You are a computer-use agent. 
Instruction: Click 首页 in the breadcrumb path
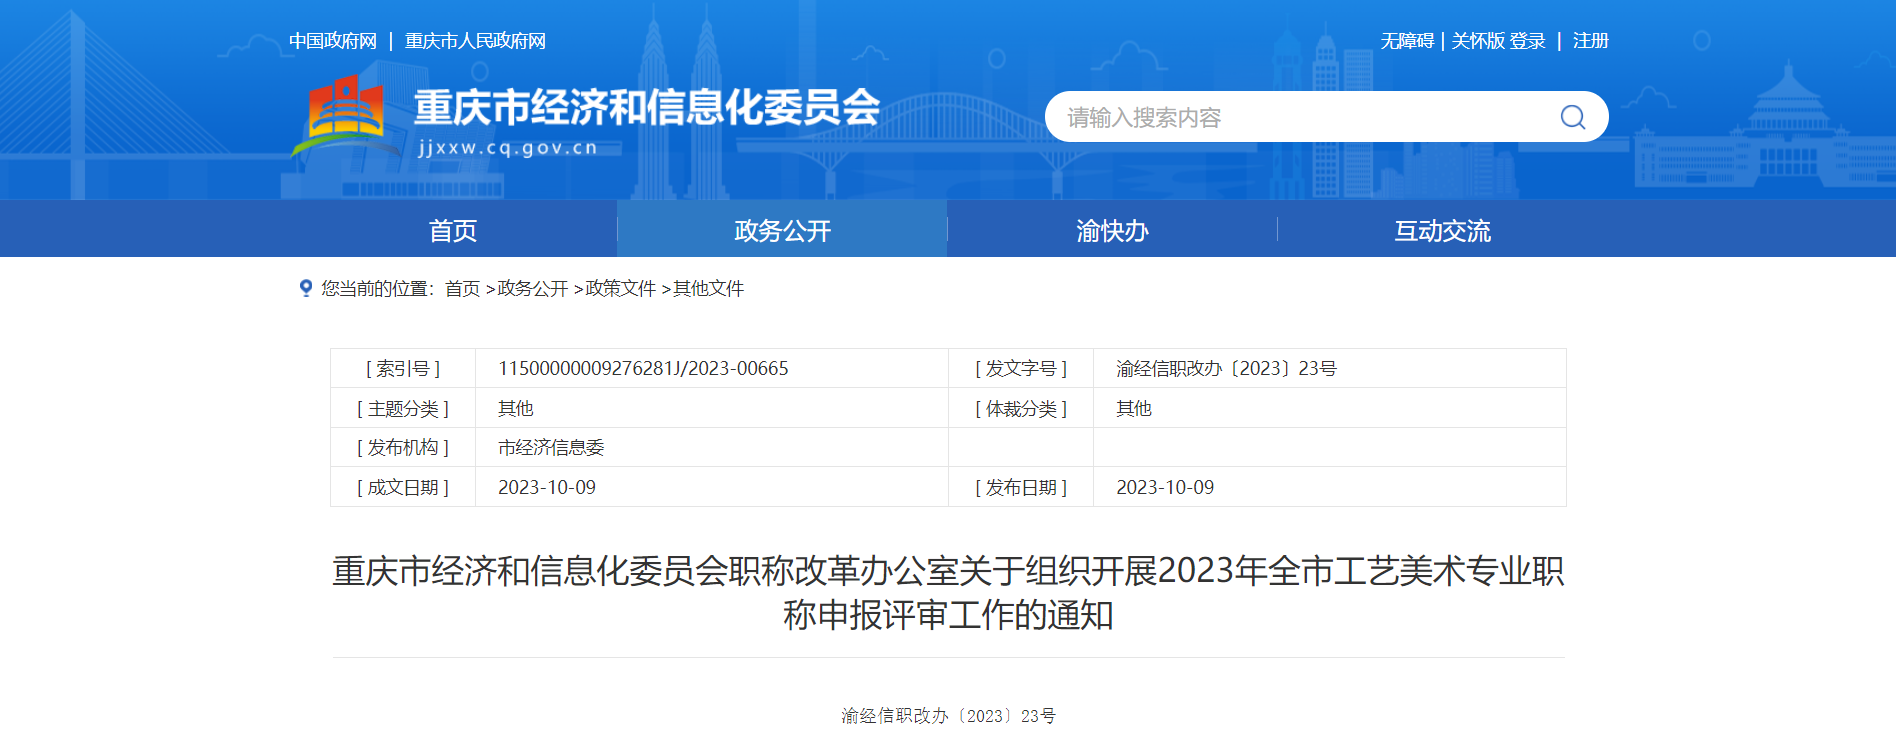[462, 289]
